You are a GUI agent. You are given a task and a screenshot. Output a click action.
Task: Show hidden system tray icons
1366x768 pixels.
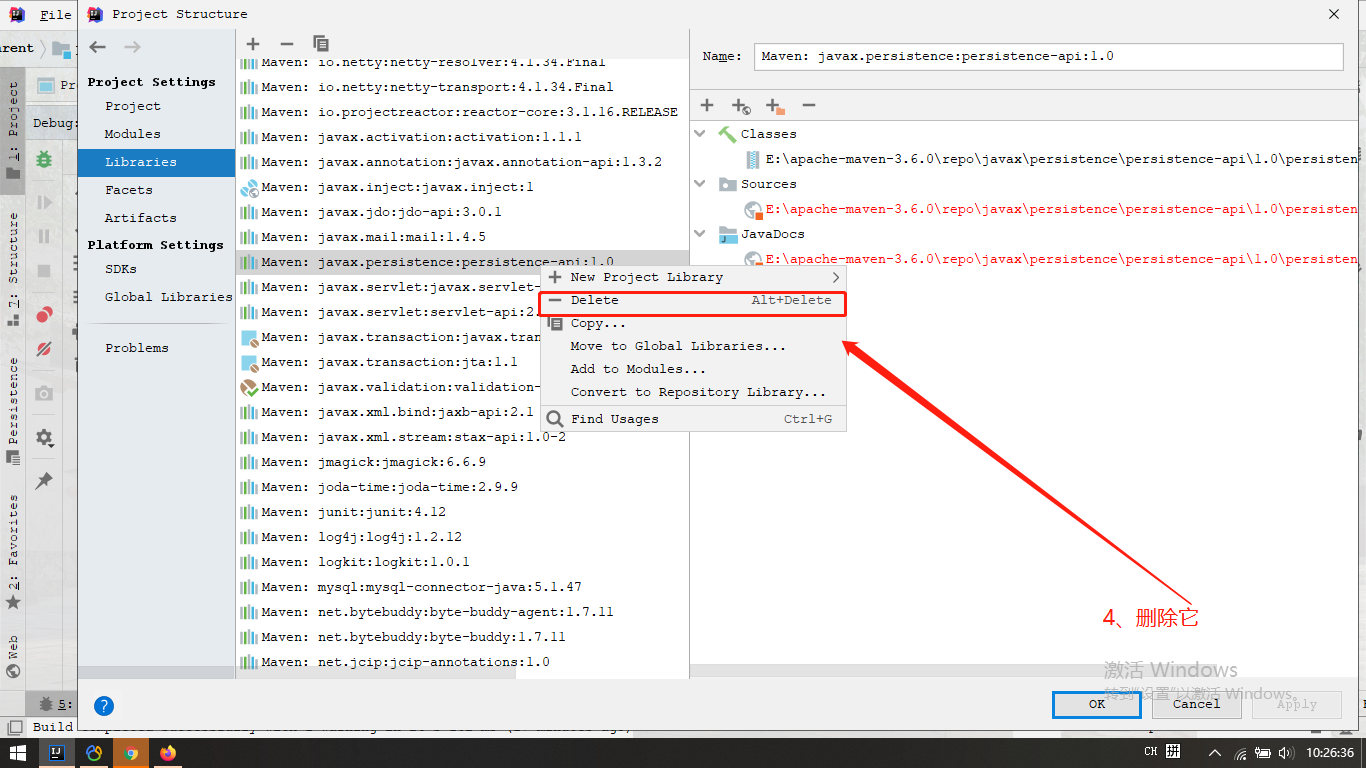point(1214,753)
